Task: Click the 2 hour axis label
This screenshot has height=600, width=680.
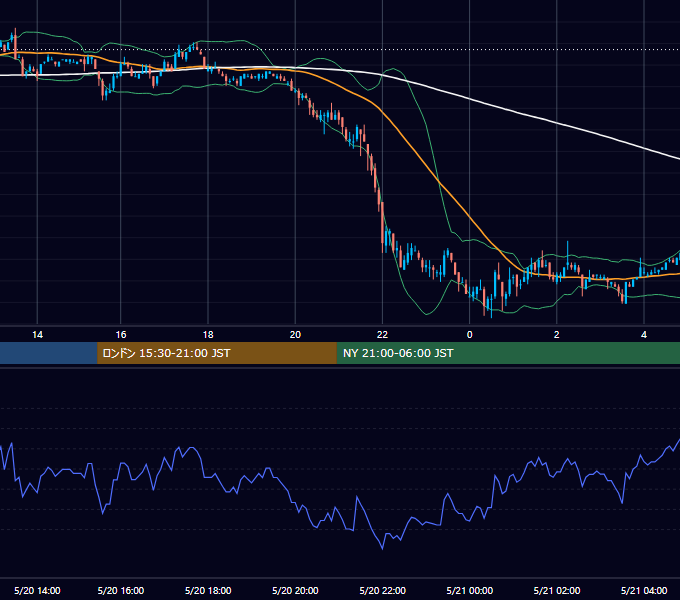Action: click(x=557, y=335)
